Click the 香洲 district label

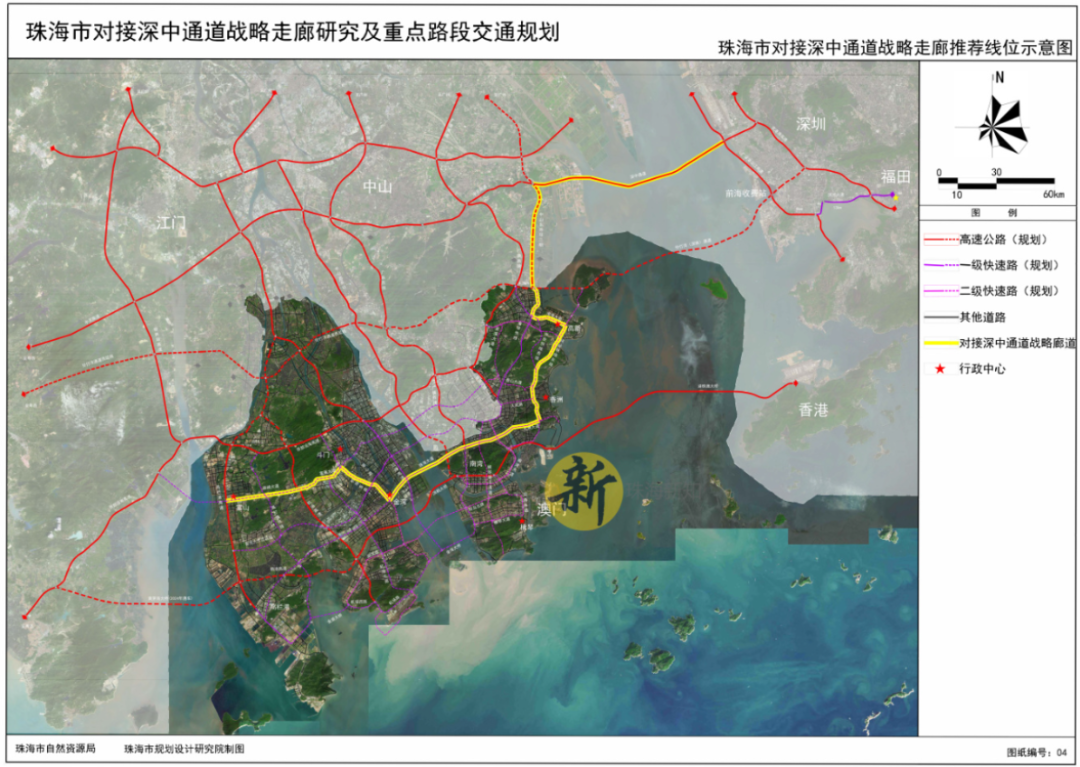[557, 399]
